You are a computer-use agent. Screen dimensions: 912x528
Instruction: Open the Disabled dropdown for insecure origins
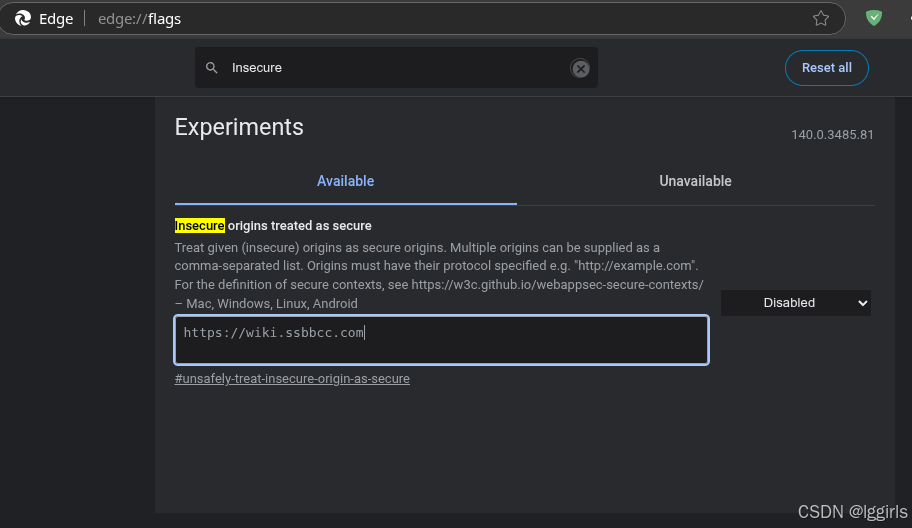[x=796, y=303]
